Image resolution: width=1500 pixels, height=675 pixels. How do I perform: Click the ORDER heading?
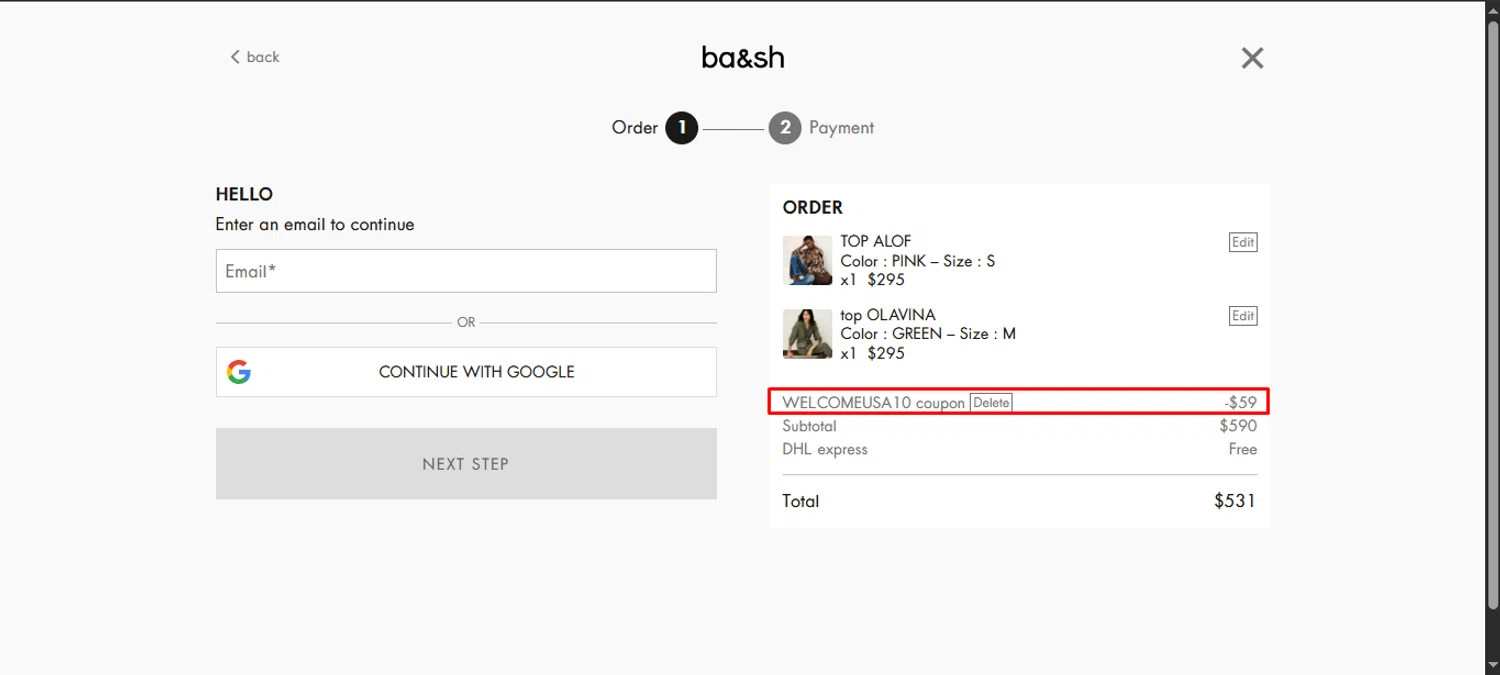(x=813, y=207)
